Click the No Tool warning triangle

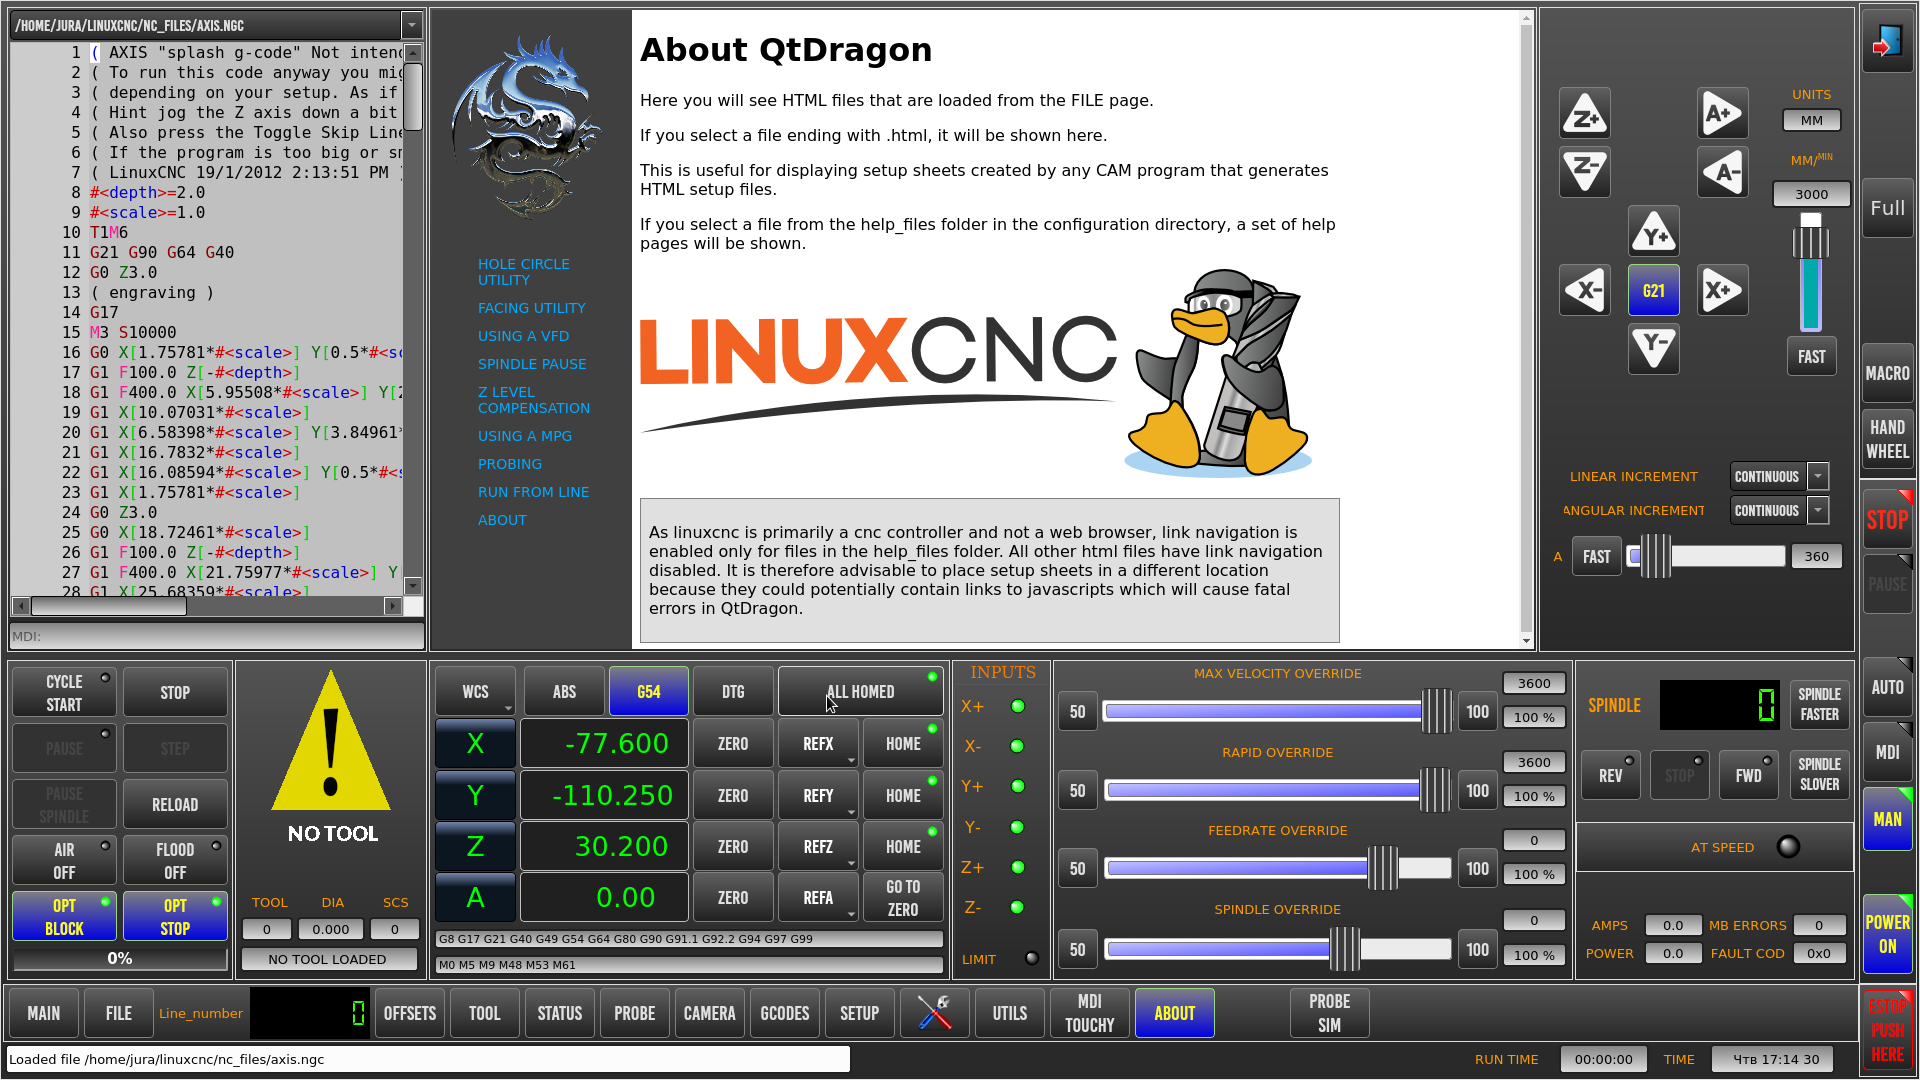[x=331, y=743]
